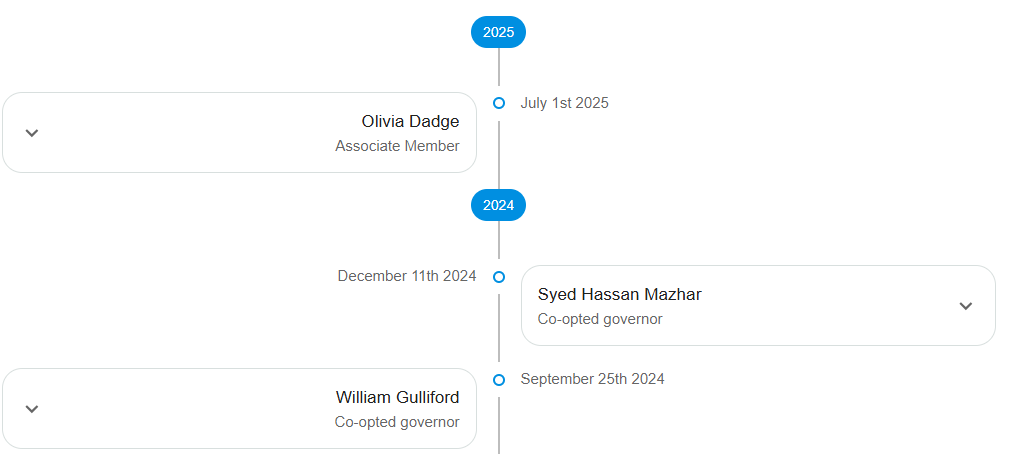The image size is (1009, 454).
Task: Click Co-opted governor under William Gulliford
Action: click(397, 422)
